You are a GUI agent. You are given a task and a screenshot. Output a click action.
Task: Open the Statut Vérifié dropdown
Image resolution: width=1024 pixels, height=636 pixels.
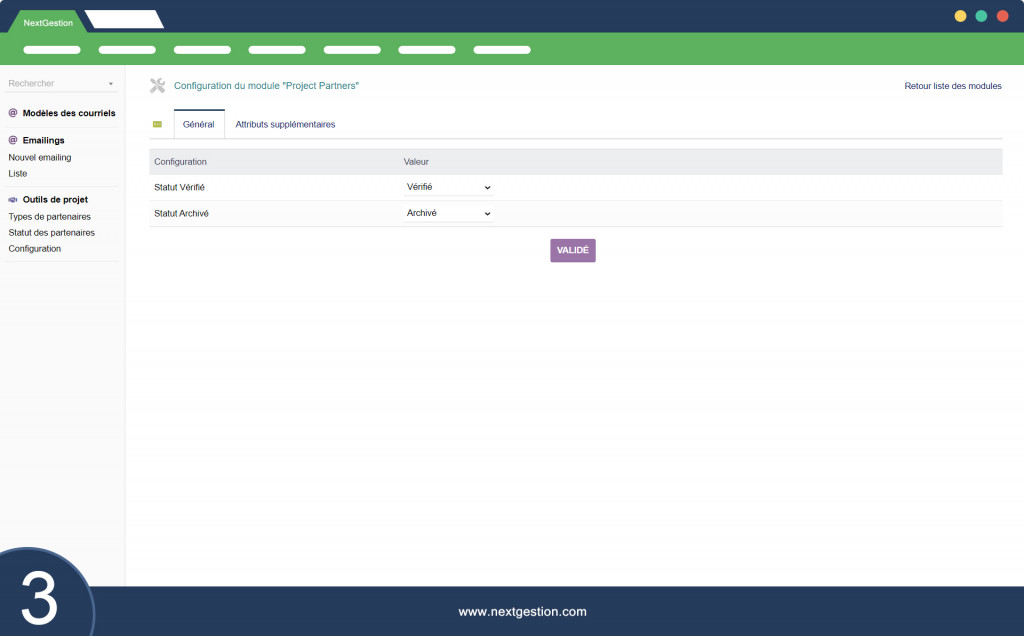[448, 187]
